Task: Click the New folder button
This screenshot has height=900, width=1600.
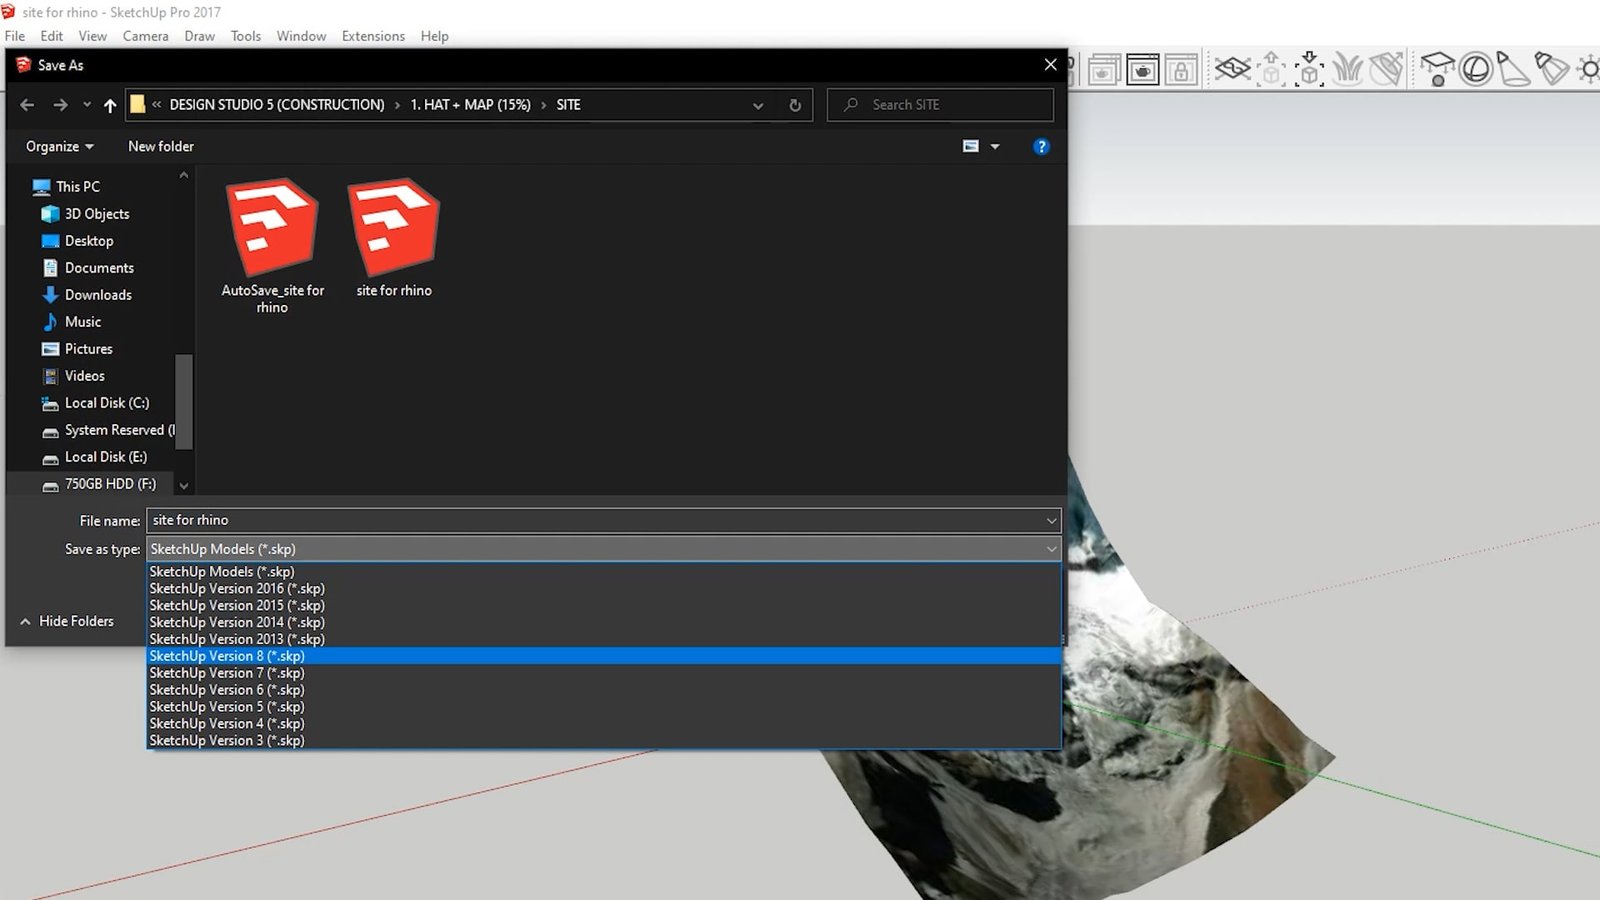Action: (x=161, y=146)
